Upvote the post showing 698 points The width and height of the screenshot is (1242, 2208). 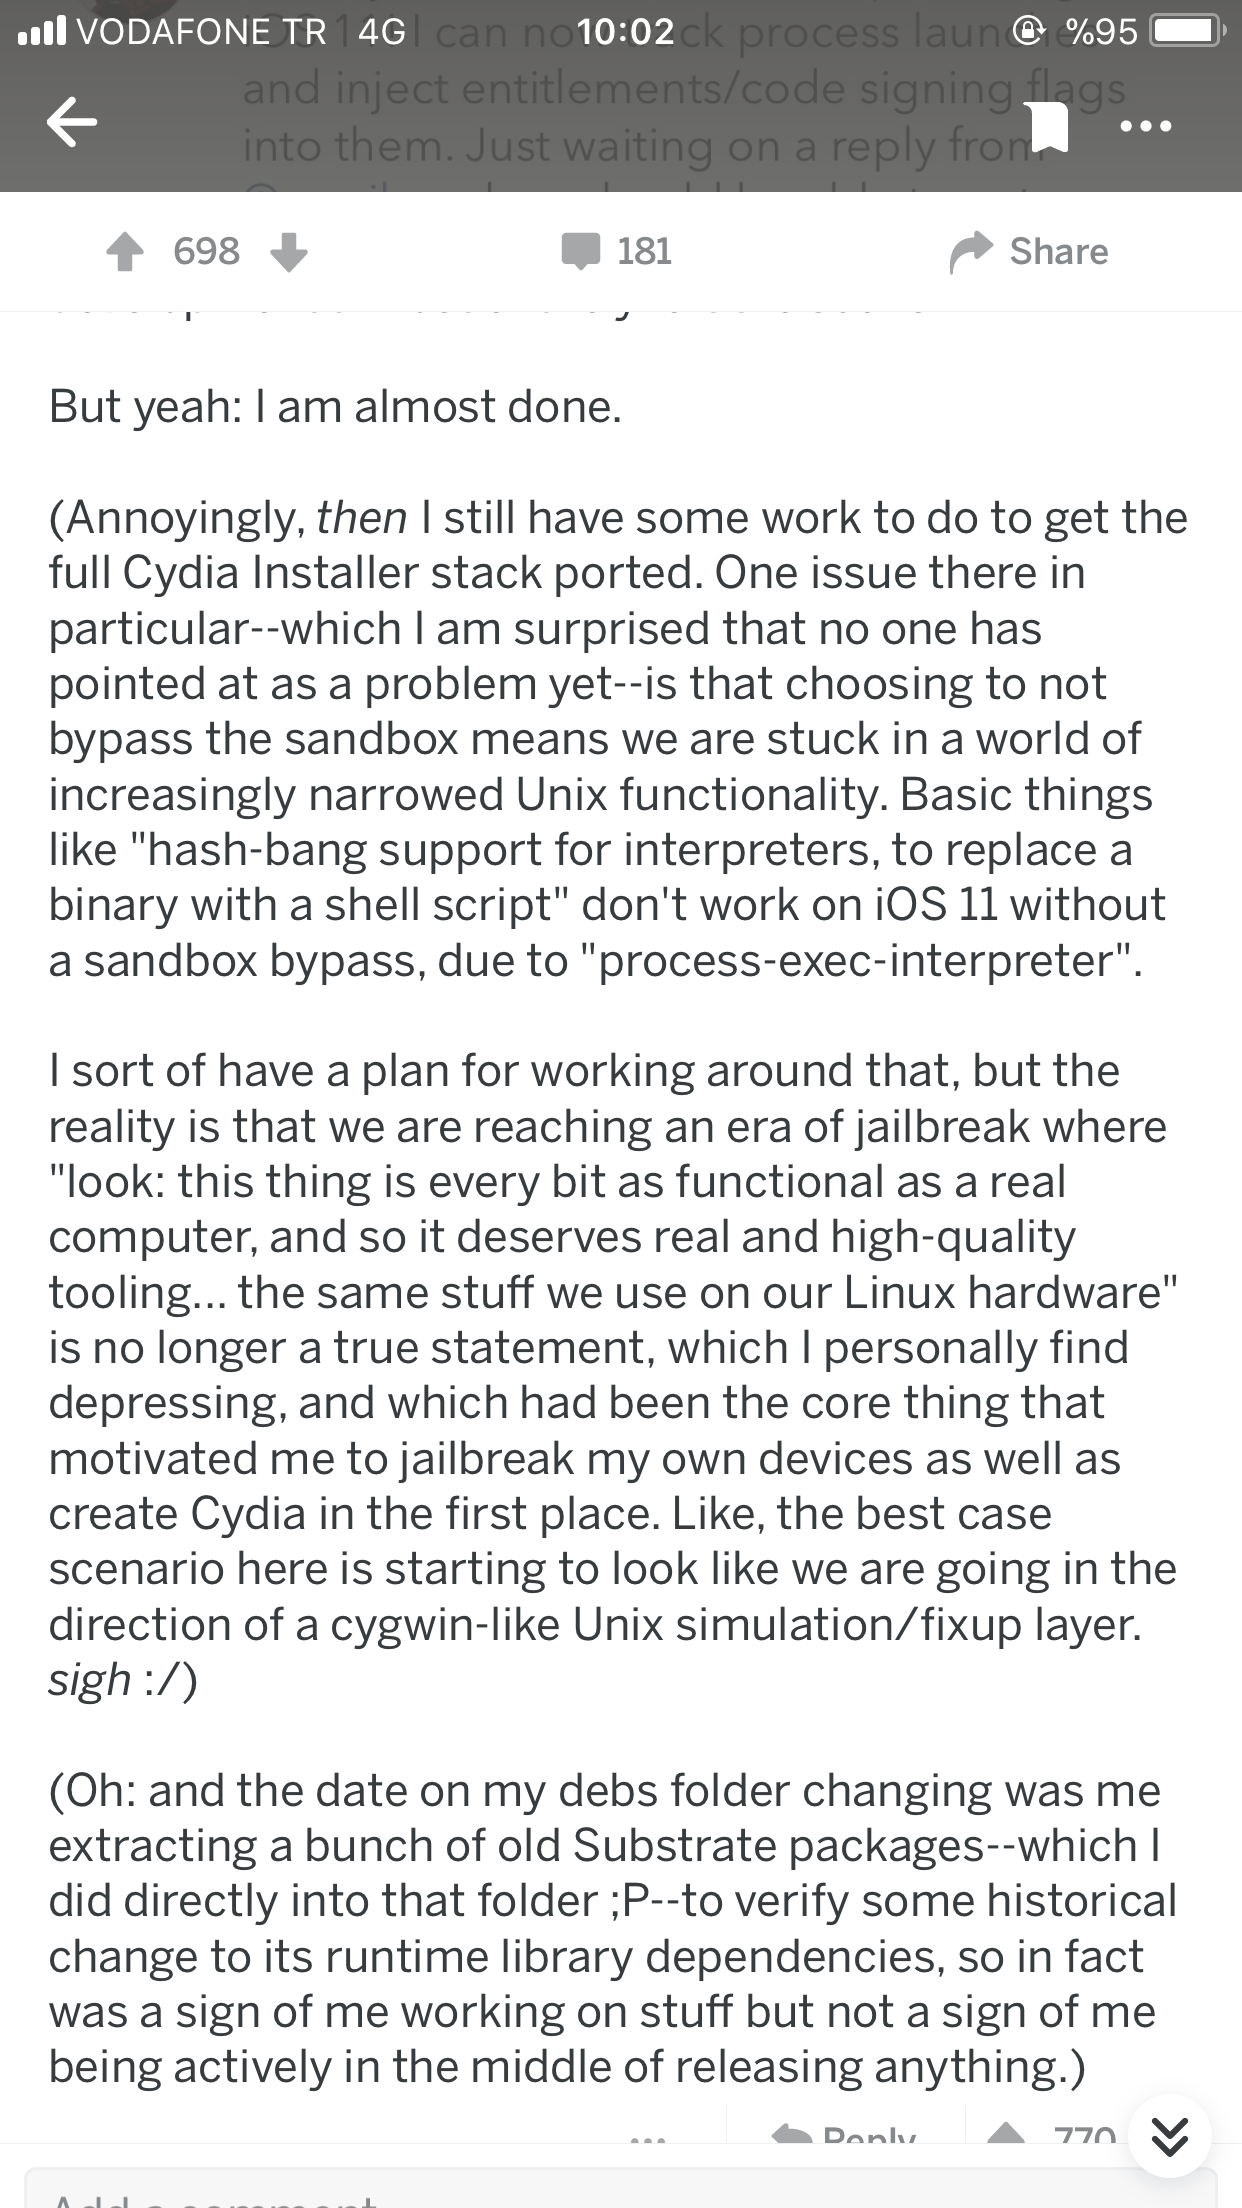[125, 252]
